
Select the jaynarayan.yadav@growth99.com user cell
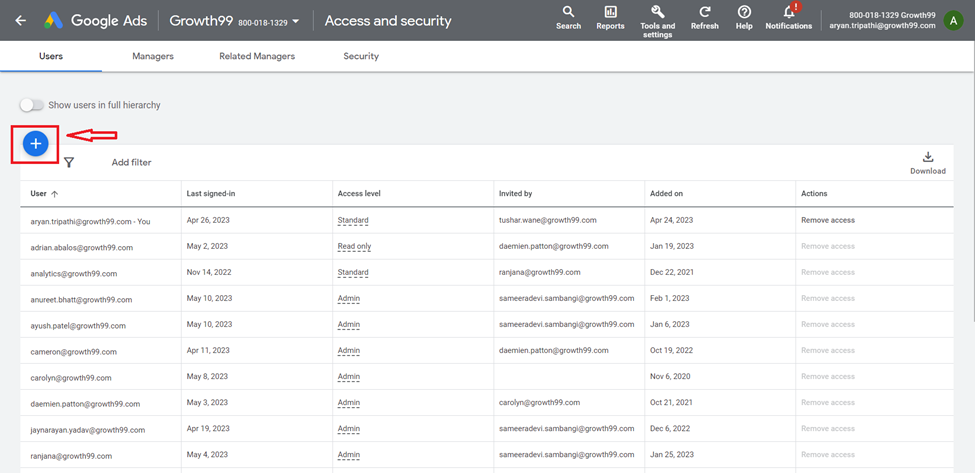pyautogui.click(x=88, y=429)
